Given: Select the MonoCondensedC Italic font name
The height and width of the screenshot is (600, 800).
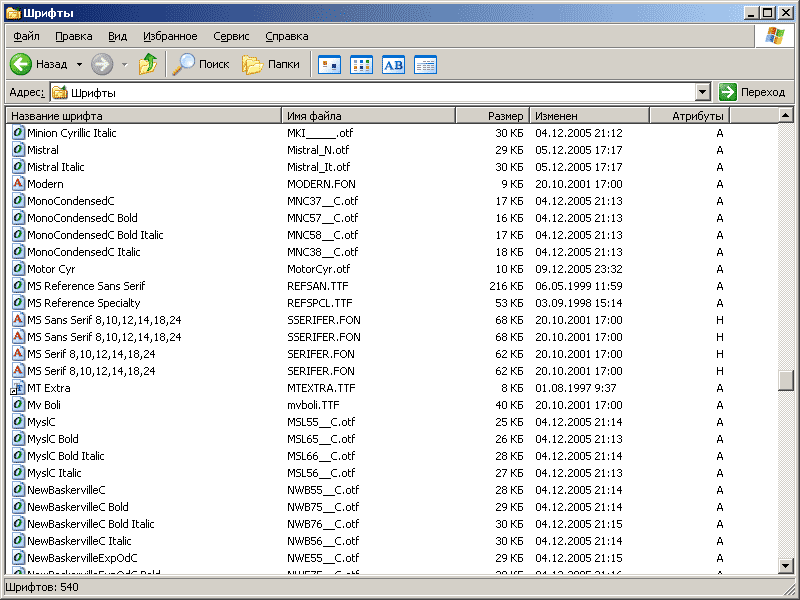Looking at the screenshot, I should [x=84, y=252].
